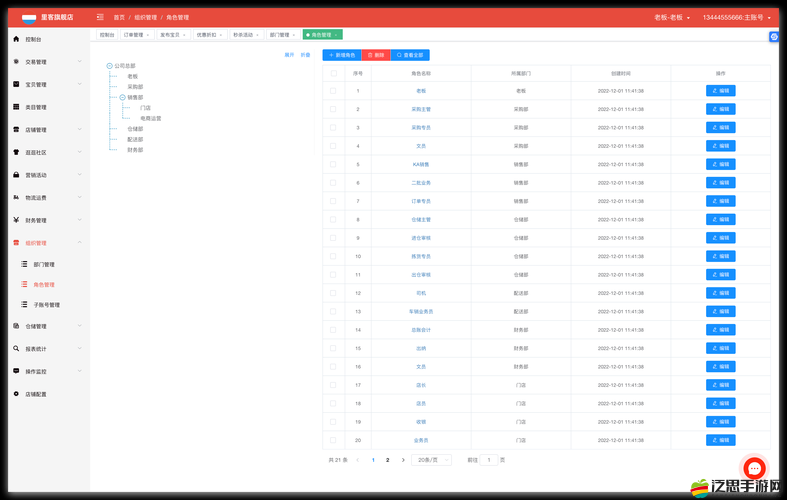Select the checkbox for row 5 KA销售

pyautogui.click(x=333, y=164)
